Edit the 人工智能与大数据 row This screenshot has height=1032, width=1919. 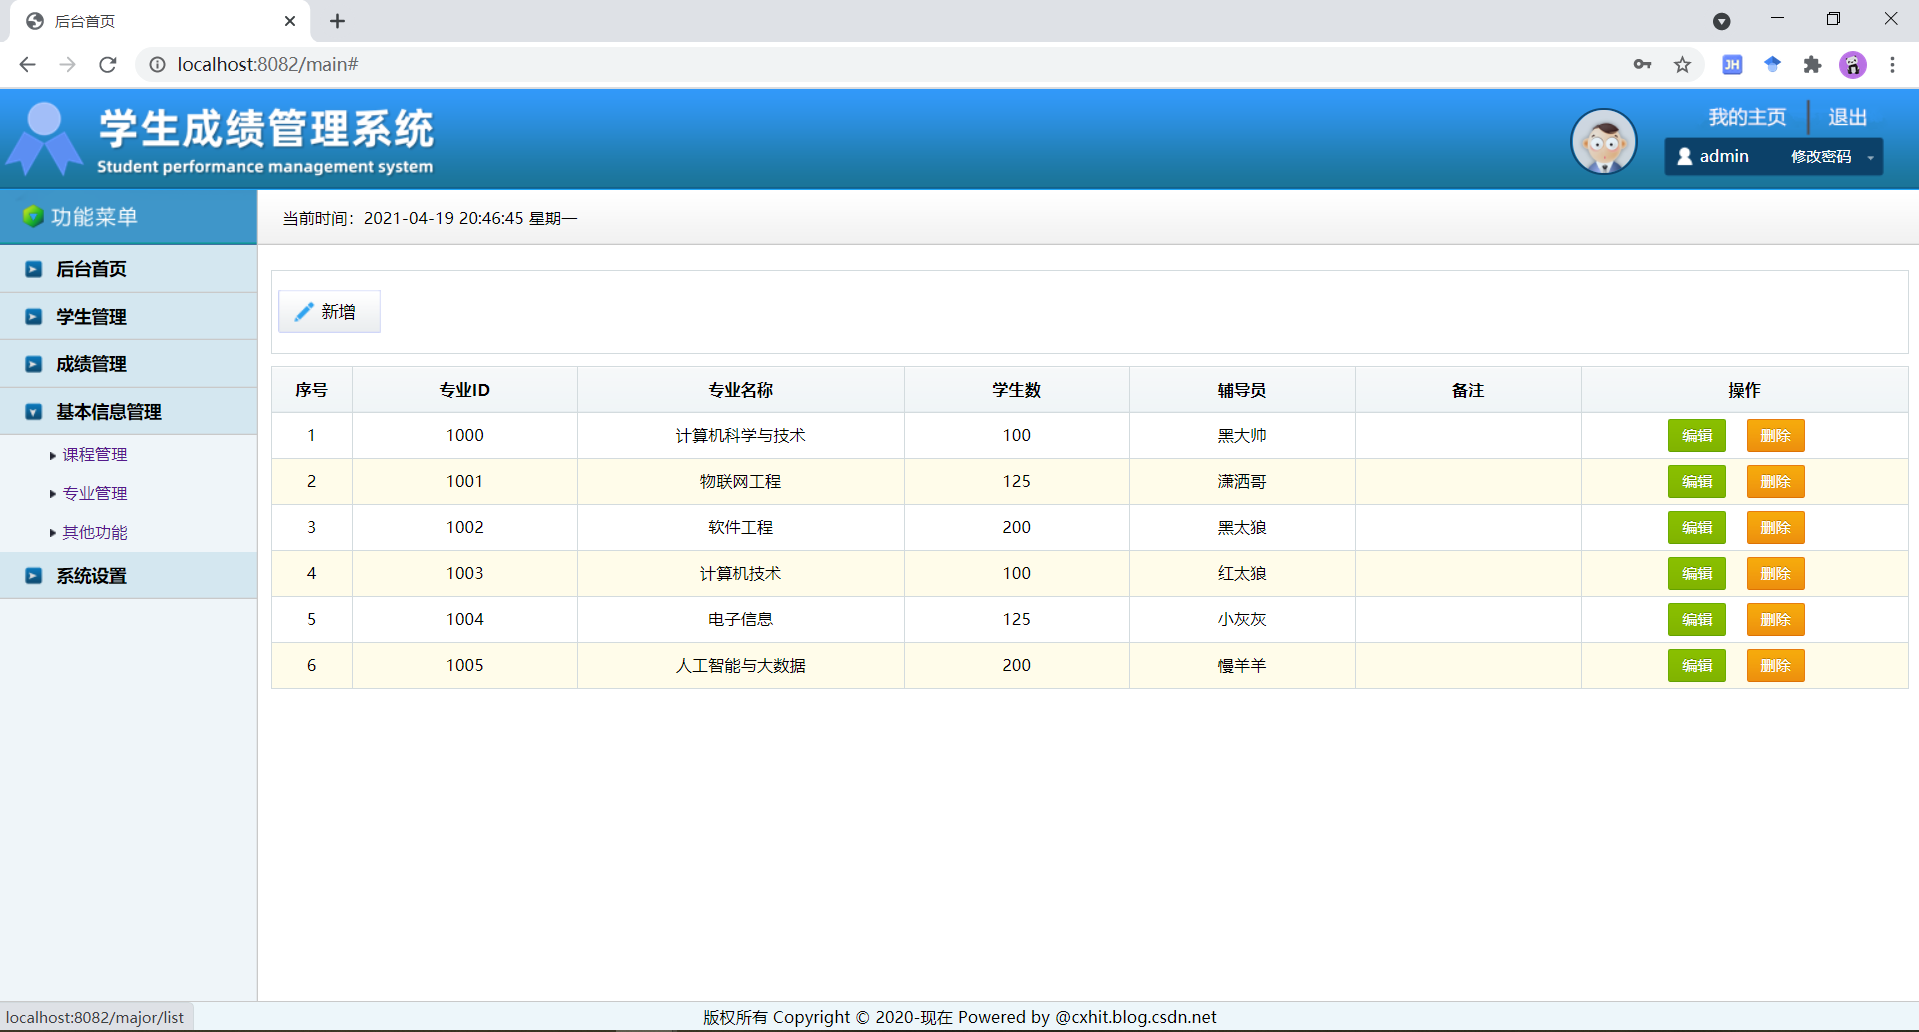[x=1697, y=666]
